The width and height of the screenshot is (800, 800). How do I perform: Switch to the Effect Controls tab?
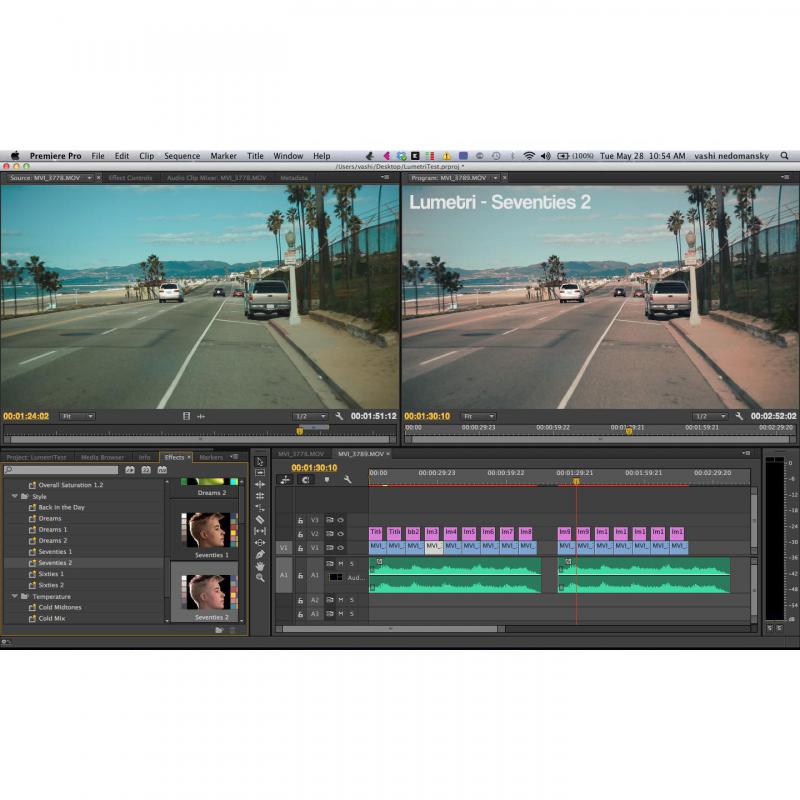(x=130, y=178)
